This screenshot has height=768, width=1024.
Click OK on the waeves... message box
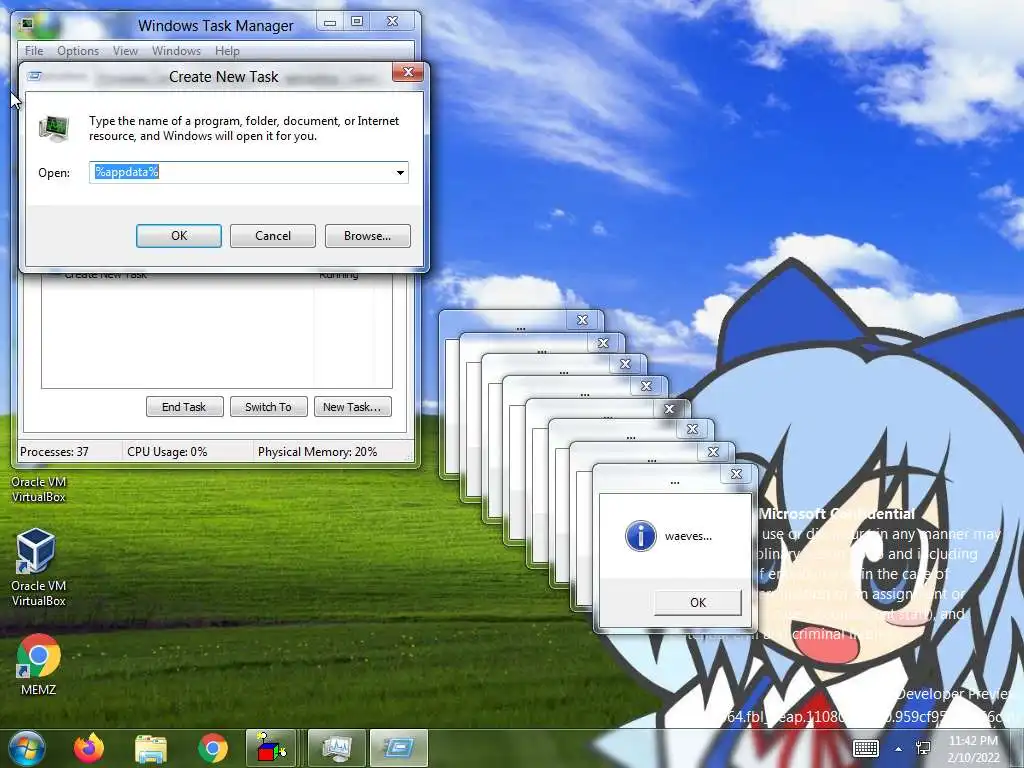(697, 602)
